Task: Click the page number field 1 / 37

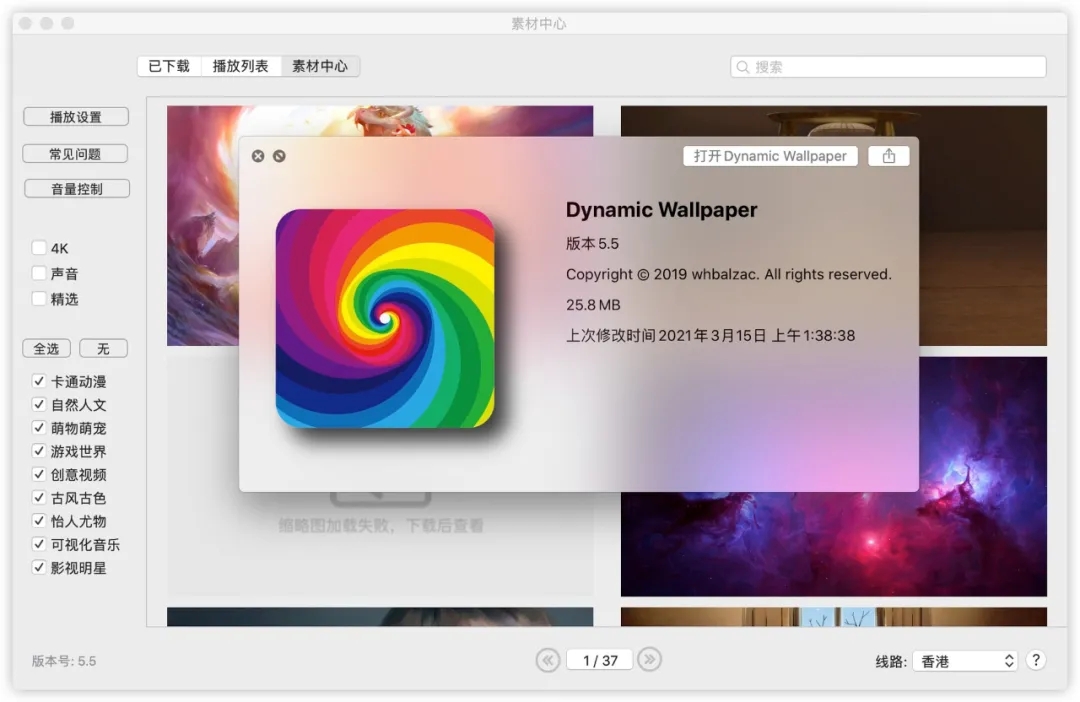Action: tap(600, 660)
